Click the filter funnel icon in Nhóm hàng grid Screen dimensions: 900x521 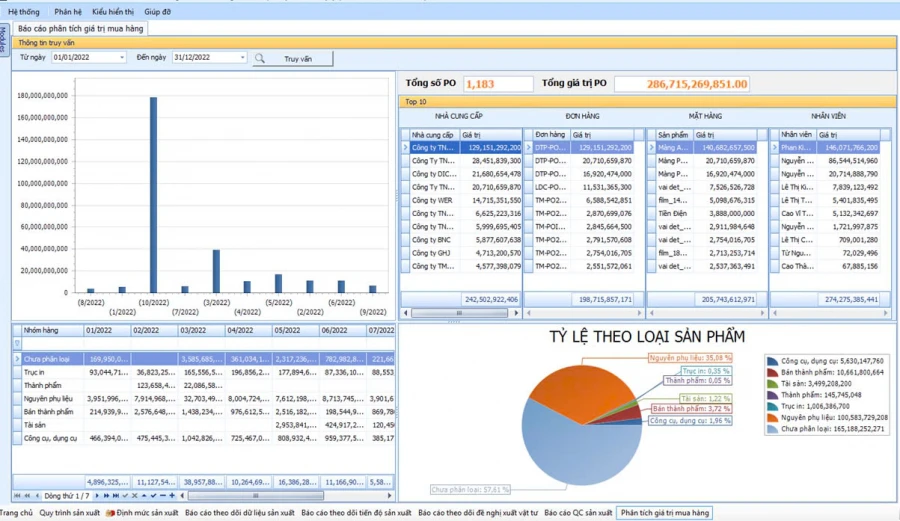(x=17, y=344)
